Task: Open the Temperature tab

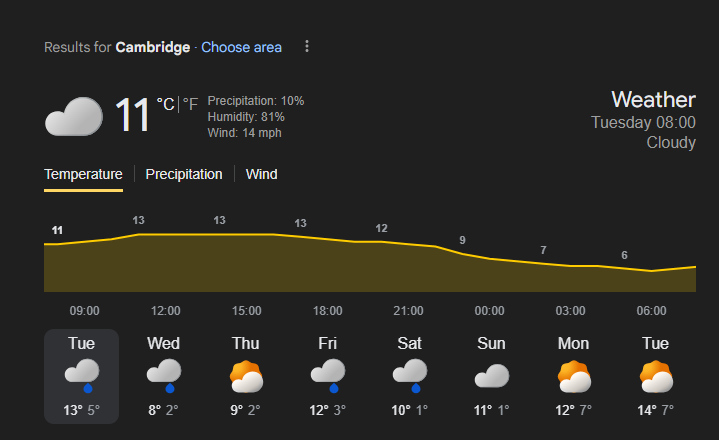Action: pyautogui.click(x=83, y=174)
